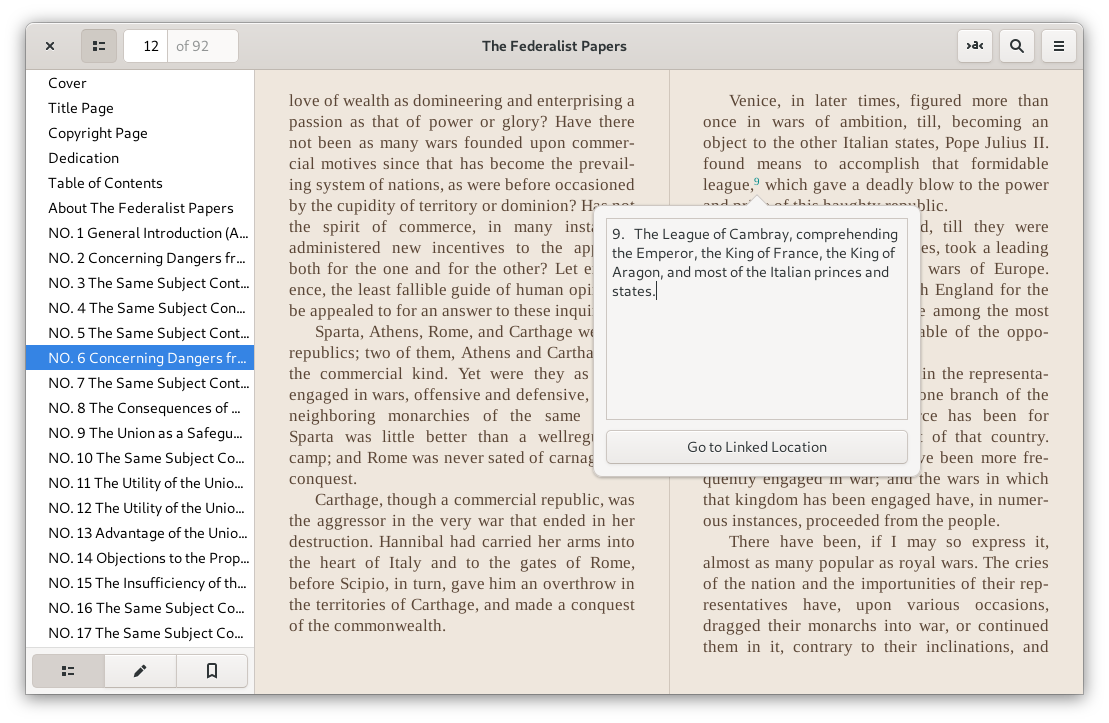
Task: Open the search tool
Action: pyautogui.click(x=1016, y=46)
